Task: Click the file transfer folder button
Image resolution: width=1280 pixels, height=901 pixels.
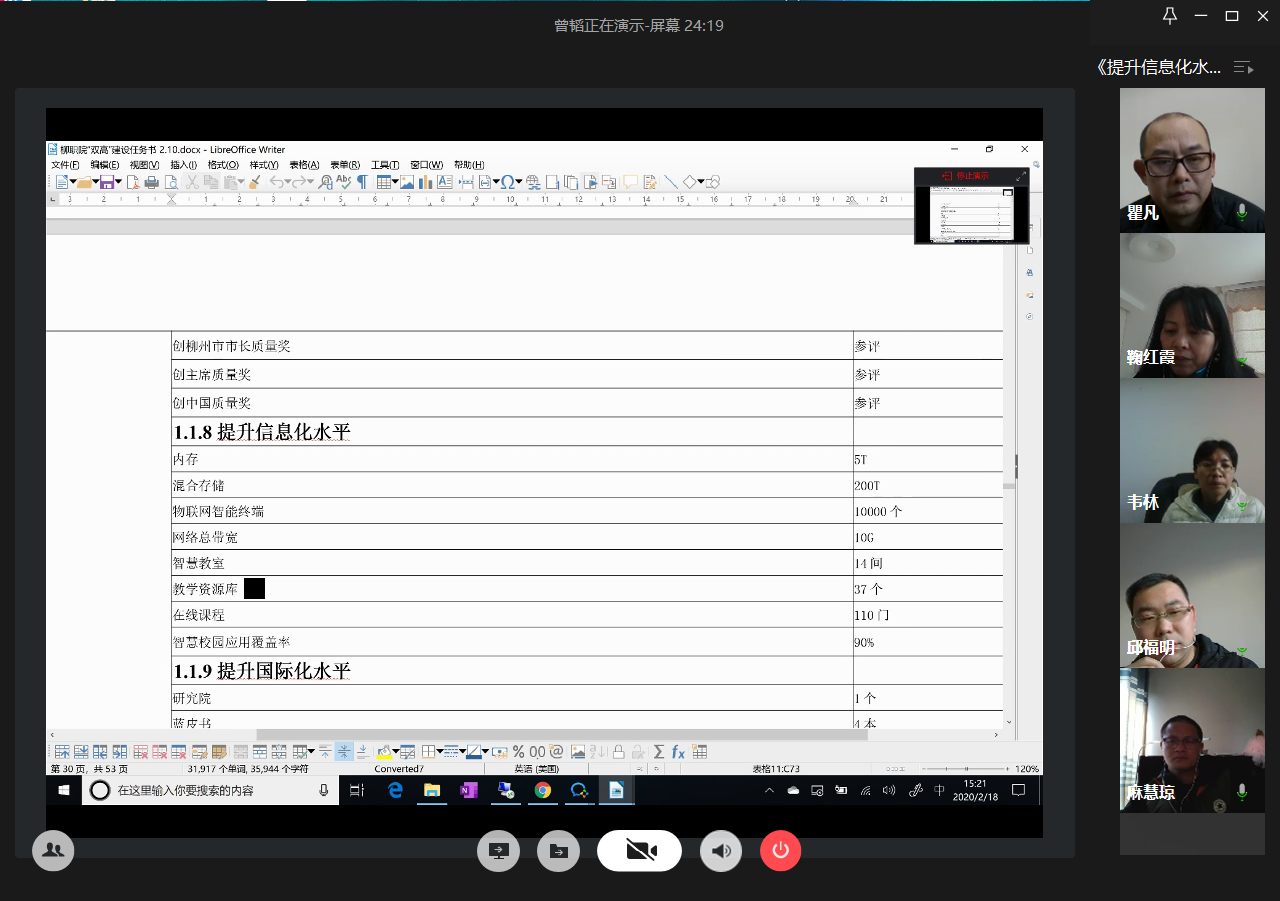Action: 558,851
